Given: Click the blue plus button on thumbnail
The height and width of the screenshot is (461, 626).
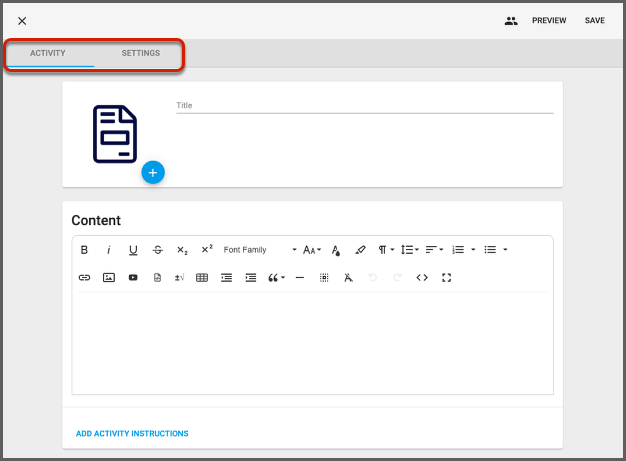Looking at the screenshot, I should 153,173.
